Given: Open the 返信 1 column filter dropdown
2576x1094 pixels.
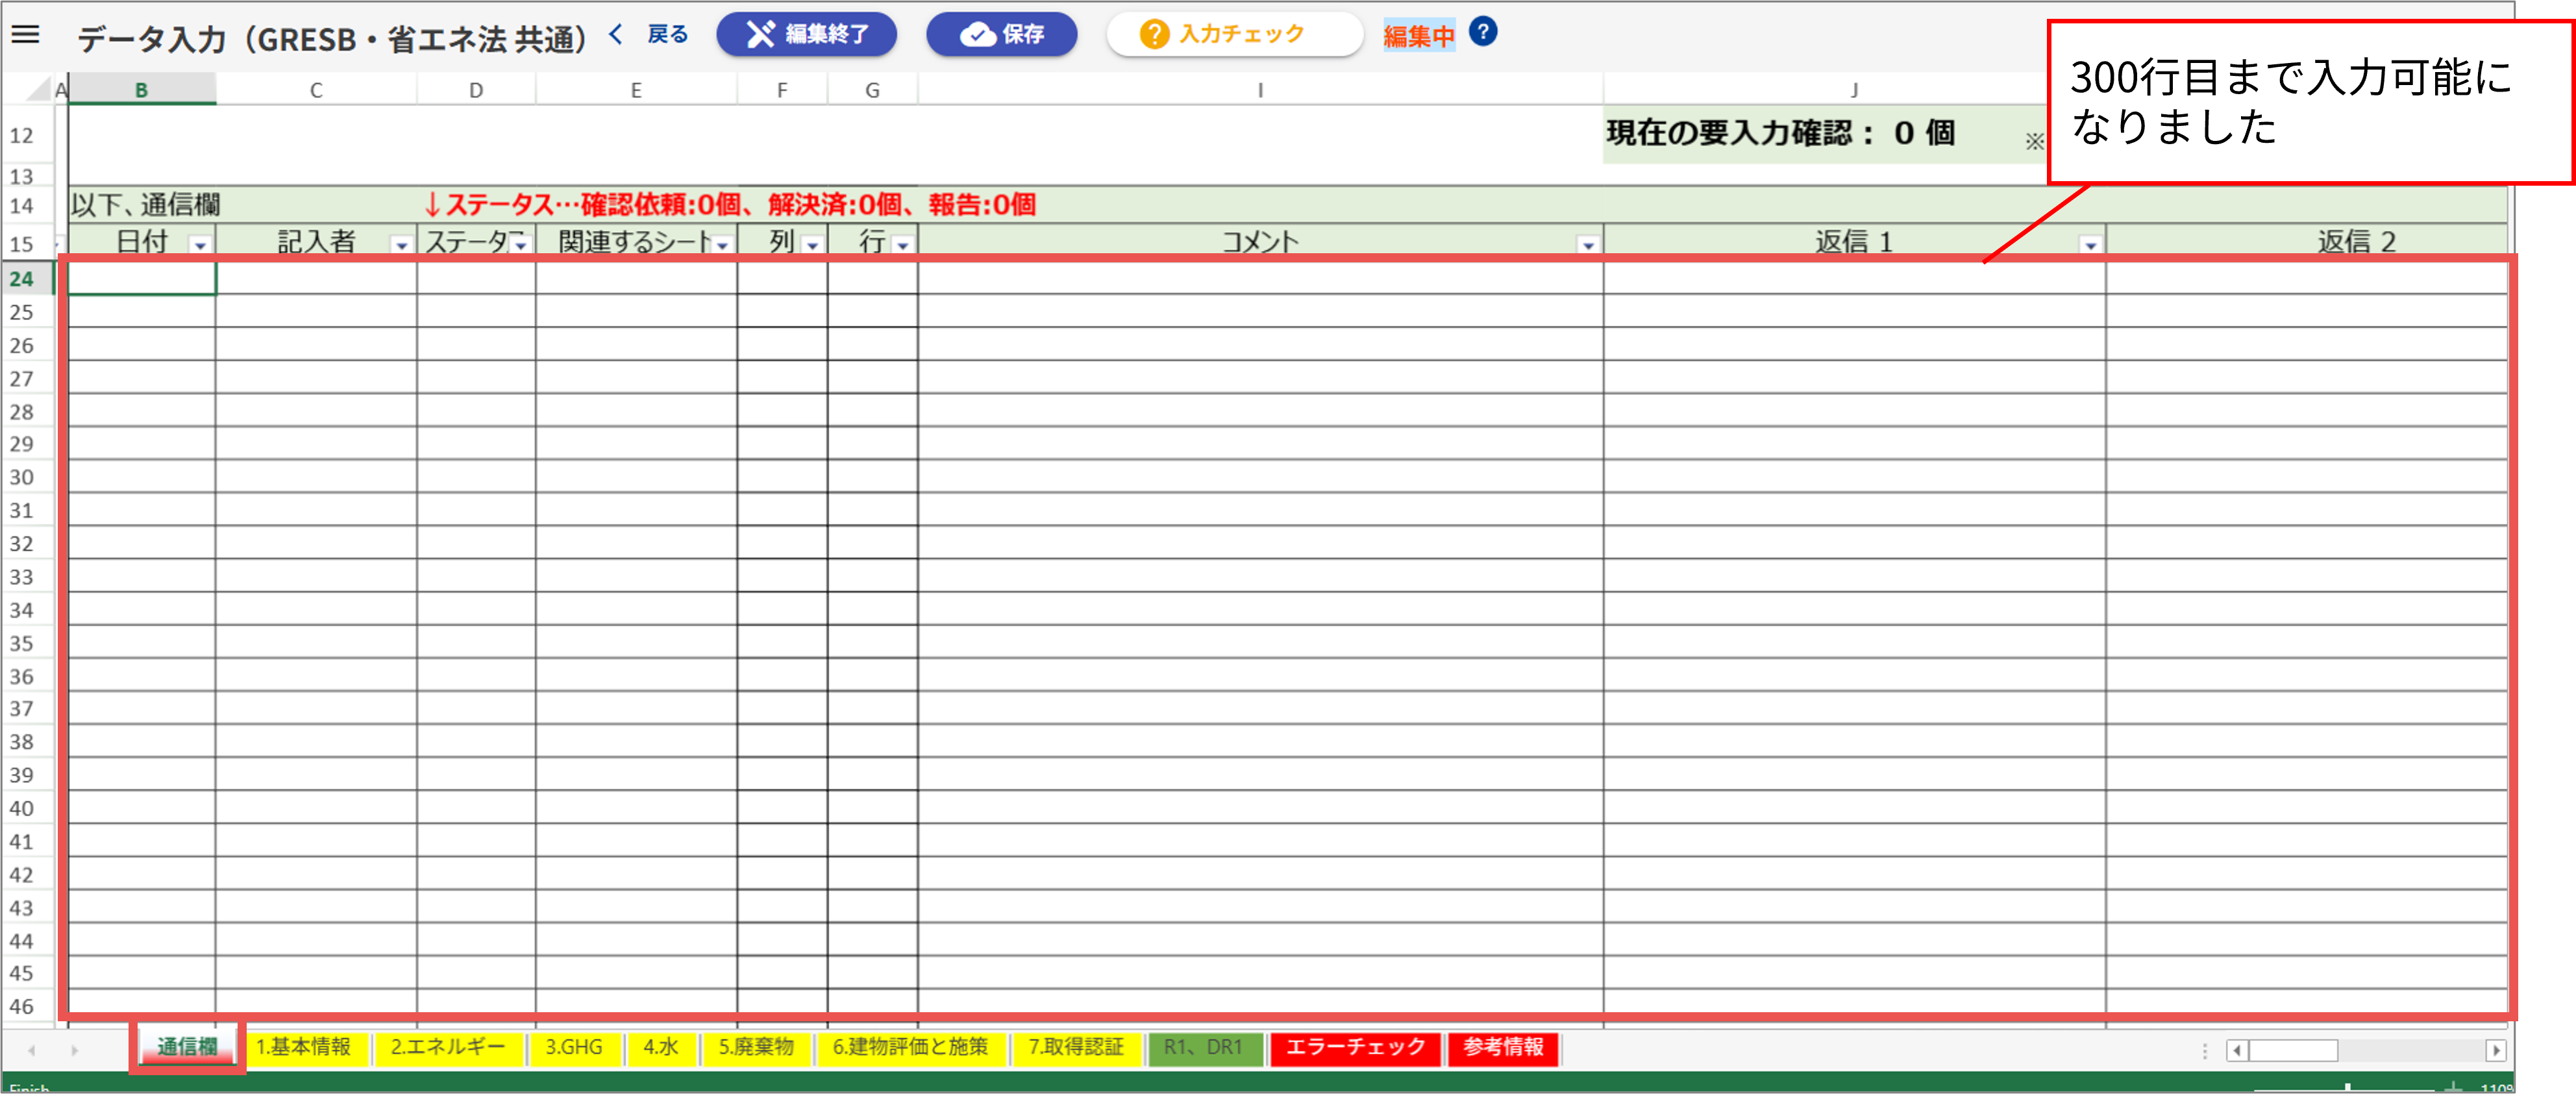Looking at the screenshot, I should [x=2090, y=245].
